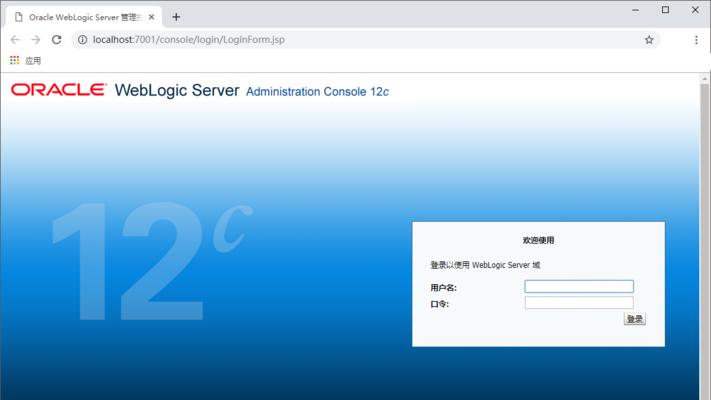Bookmark this page with star icon

tap(649, 40)
